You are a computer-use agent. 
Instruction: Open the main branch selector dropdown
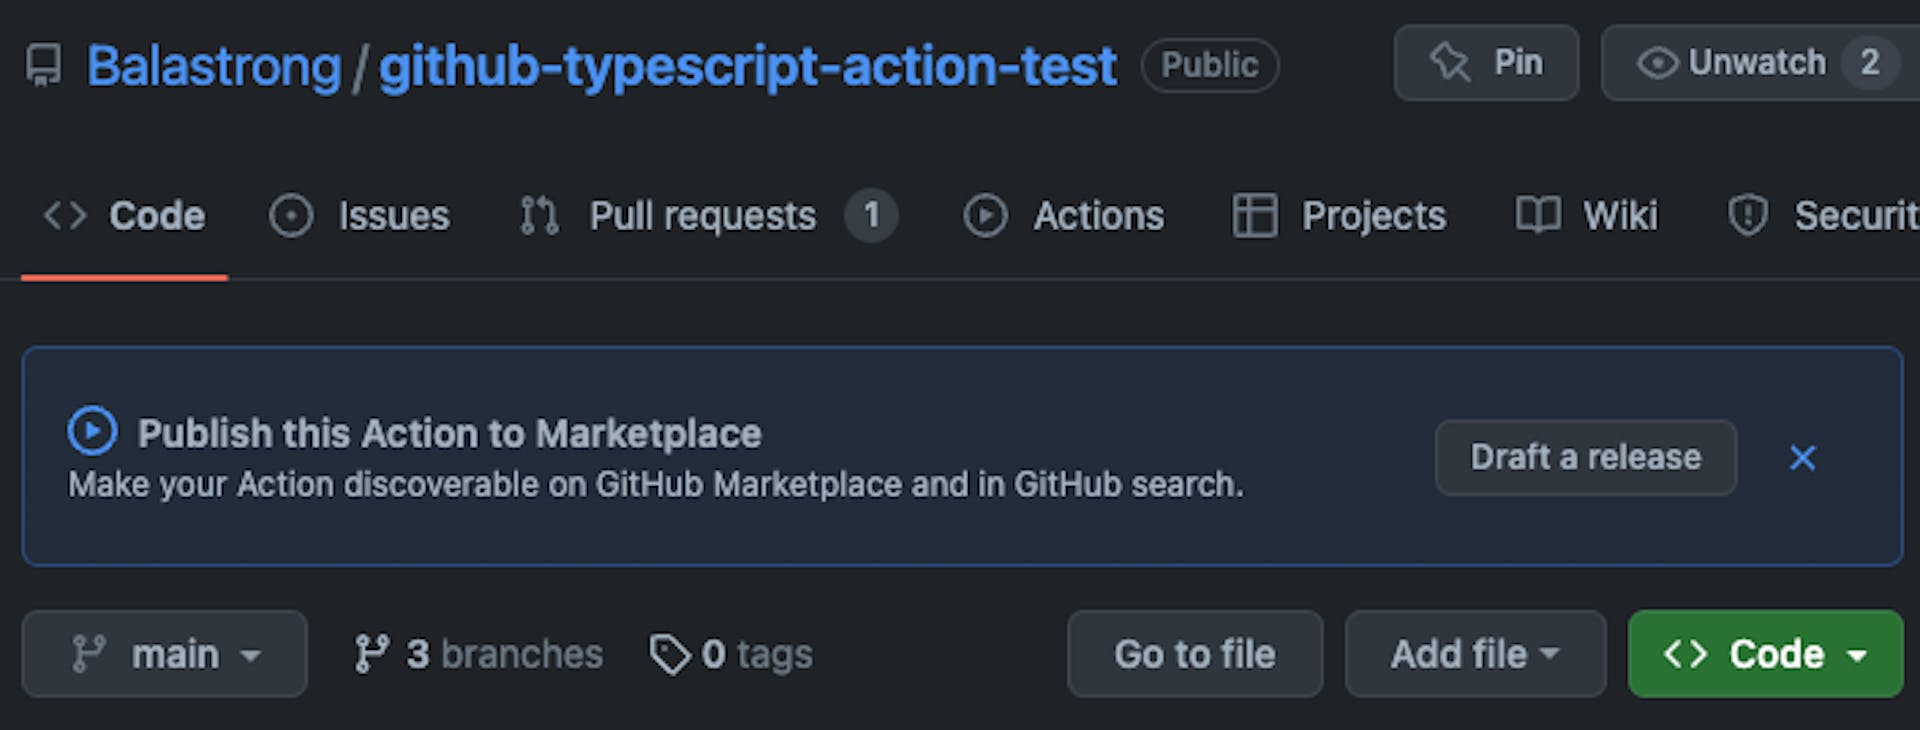click(x=164, y=654)
